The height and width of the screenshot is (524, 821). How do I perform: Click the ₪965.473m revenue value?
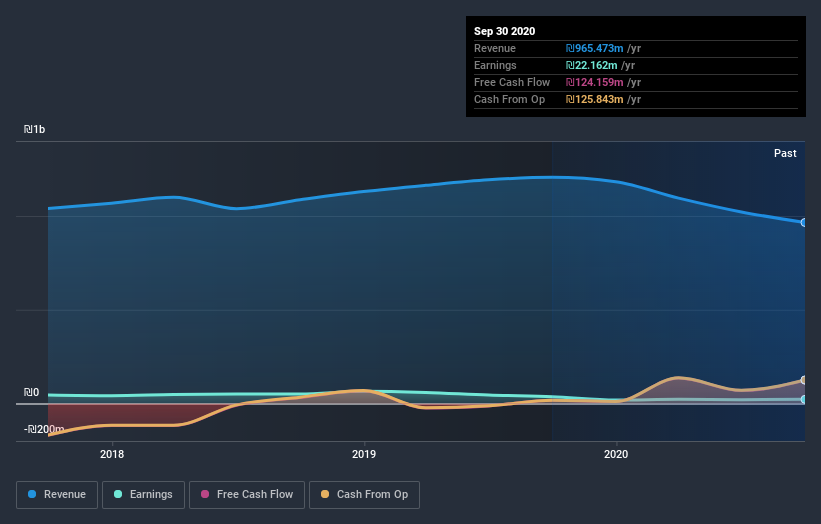[x=594, y=48]
